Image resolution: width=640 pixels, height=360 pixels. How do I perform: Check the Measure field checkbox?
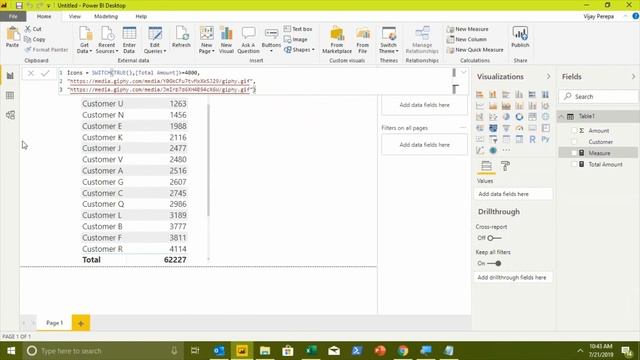point(574,153)
